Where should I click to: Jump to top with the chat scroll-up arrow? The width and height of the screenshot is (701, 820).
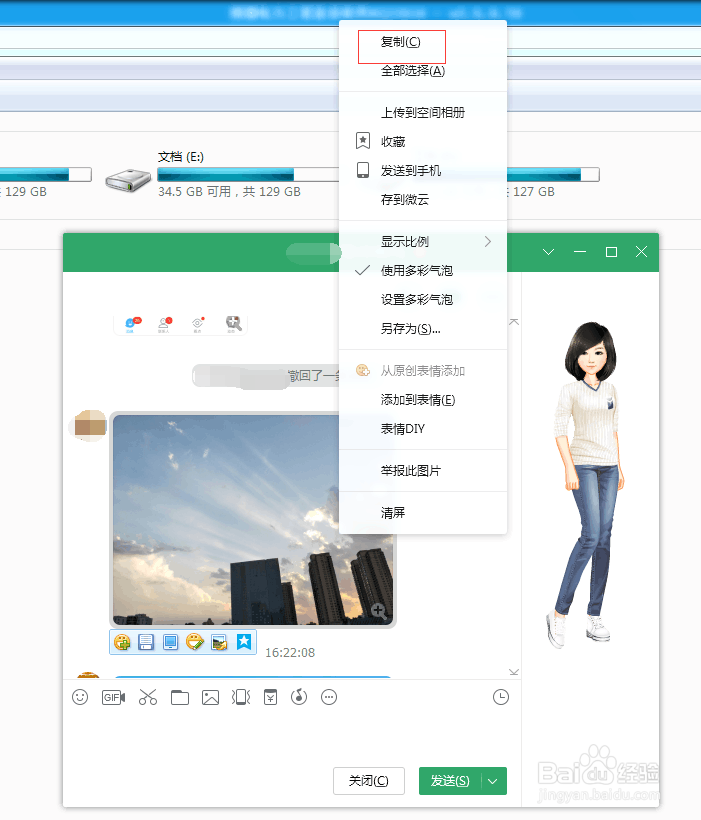pyautogui.click(x=514, y=322)
